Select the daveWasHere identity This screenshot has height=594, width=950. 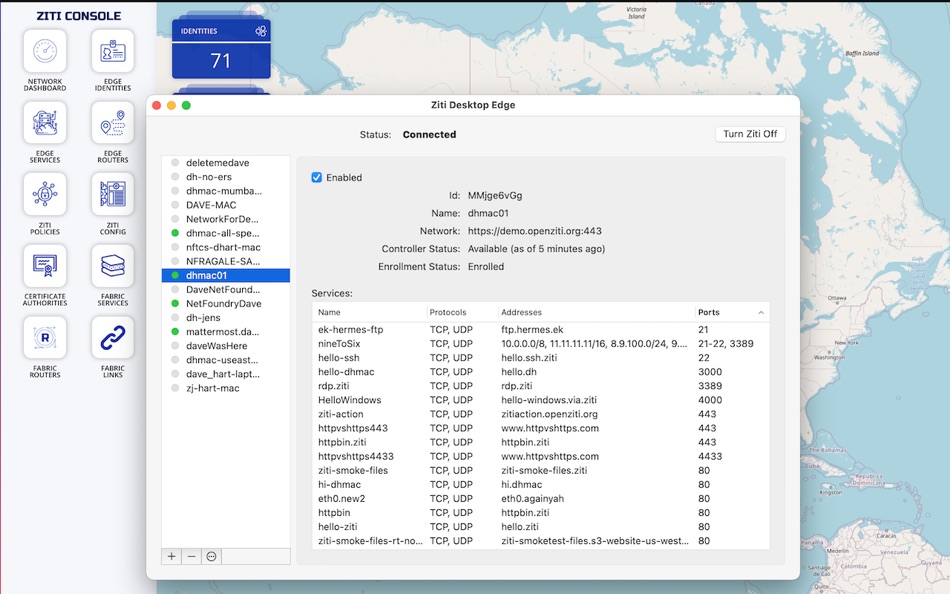coord(226,345)
